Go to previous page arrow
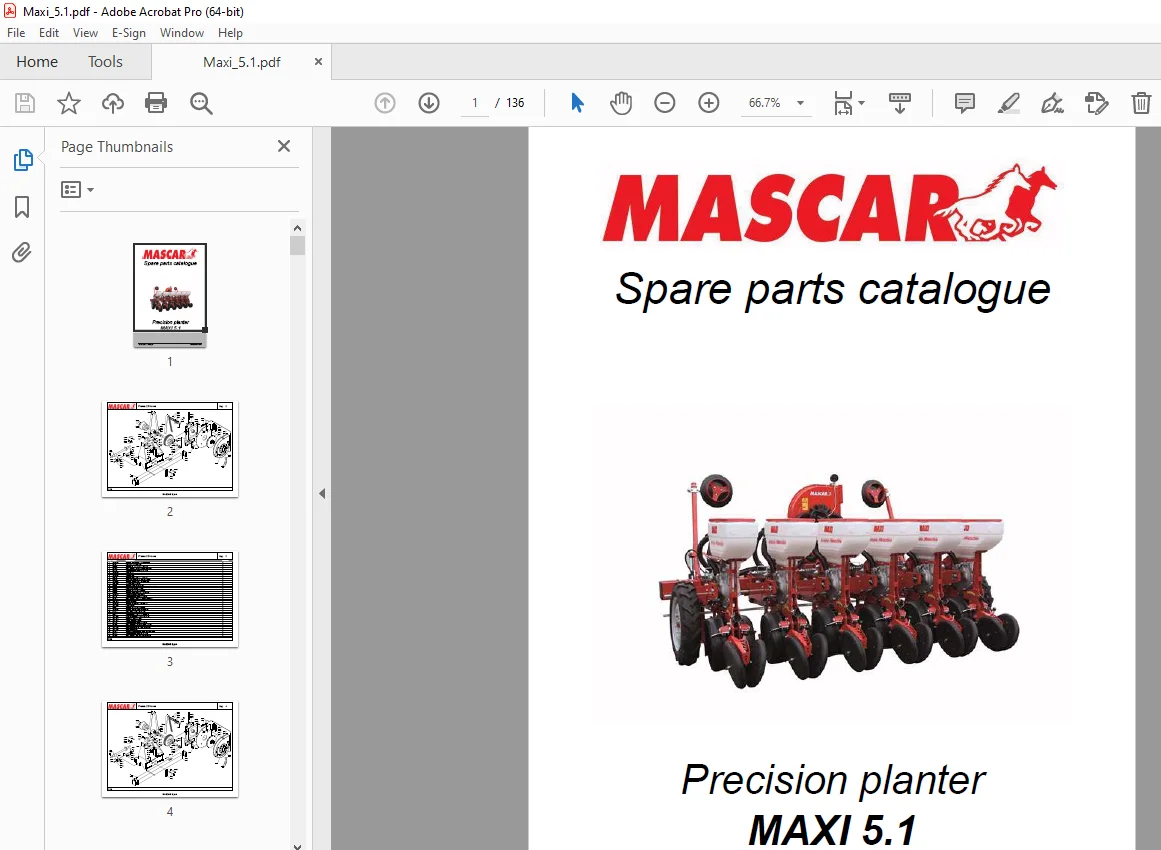 click(385, 103)
